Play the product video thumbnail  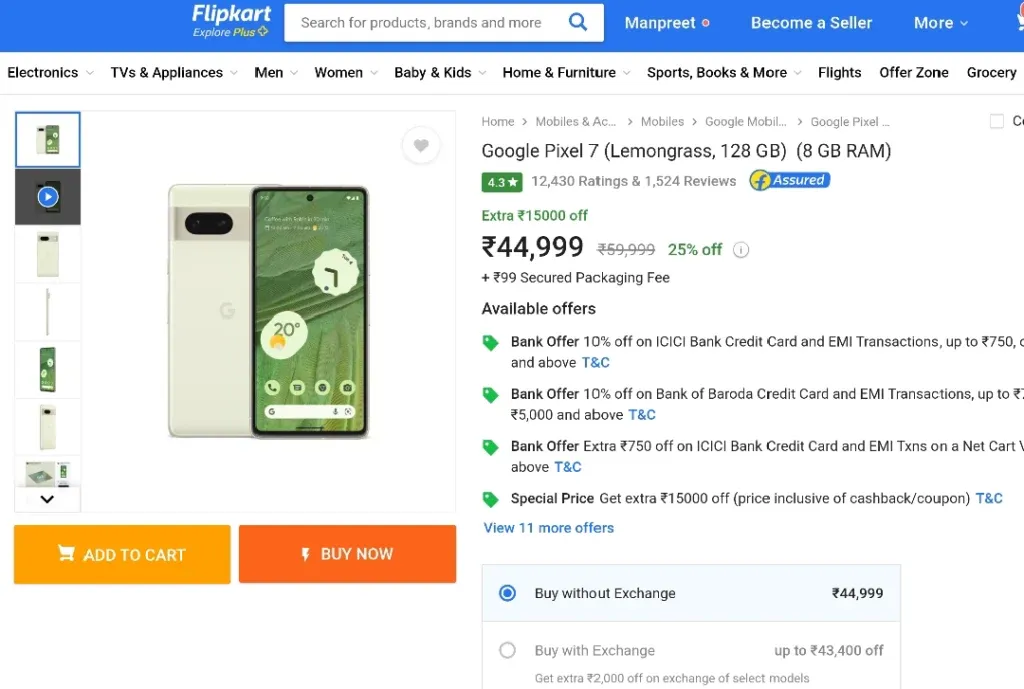coord(48,197)
